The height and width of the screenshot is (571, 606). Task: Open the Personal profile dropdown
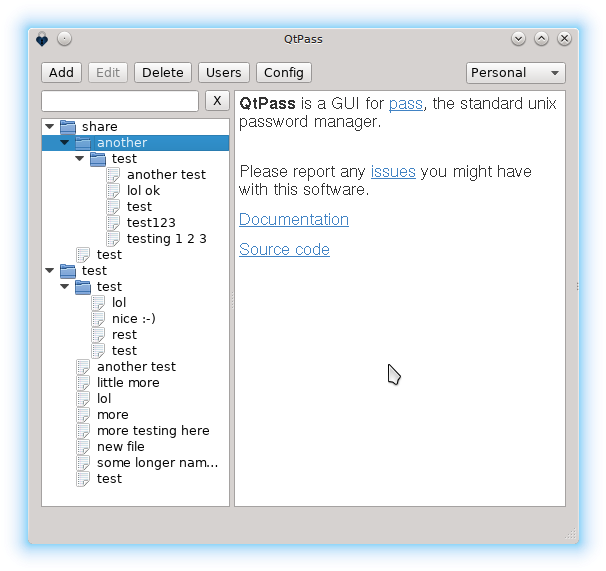pyautogui.click(x=516, y=73)
